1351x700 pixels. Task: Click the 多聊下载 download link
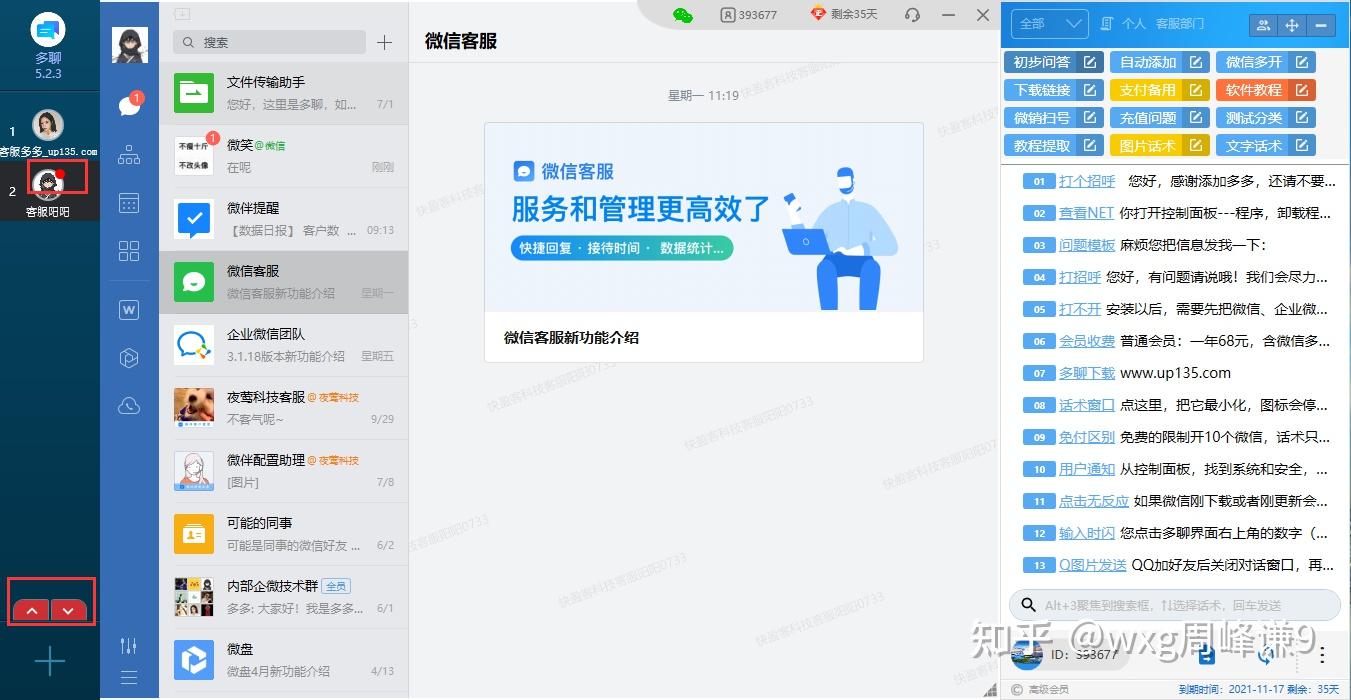point(1088,372)
